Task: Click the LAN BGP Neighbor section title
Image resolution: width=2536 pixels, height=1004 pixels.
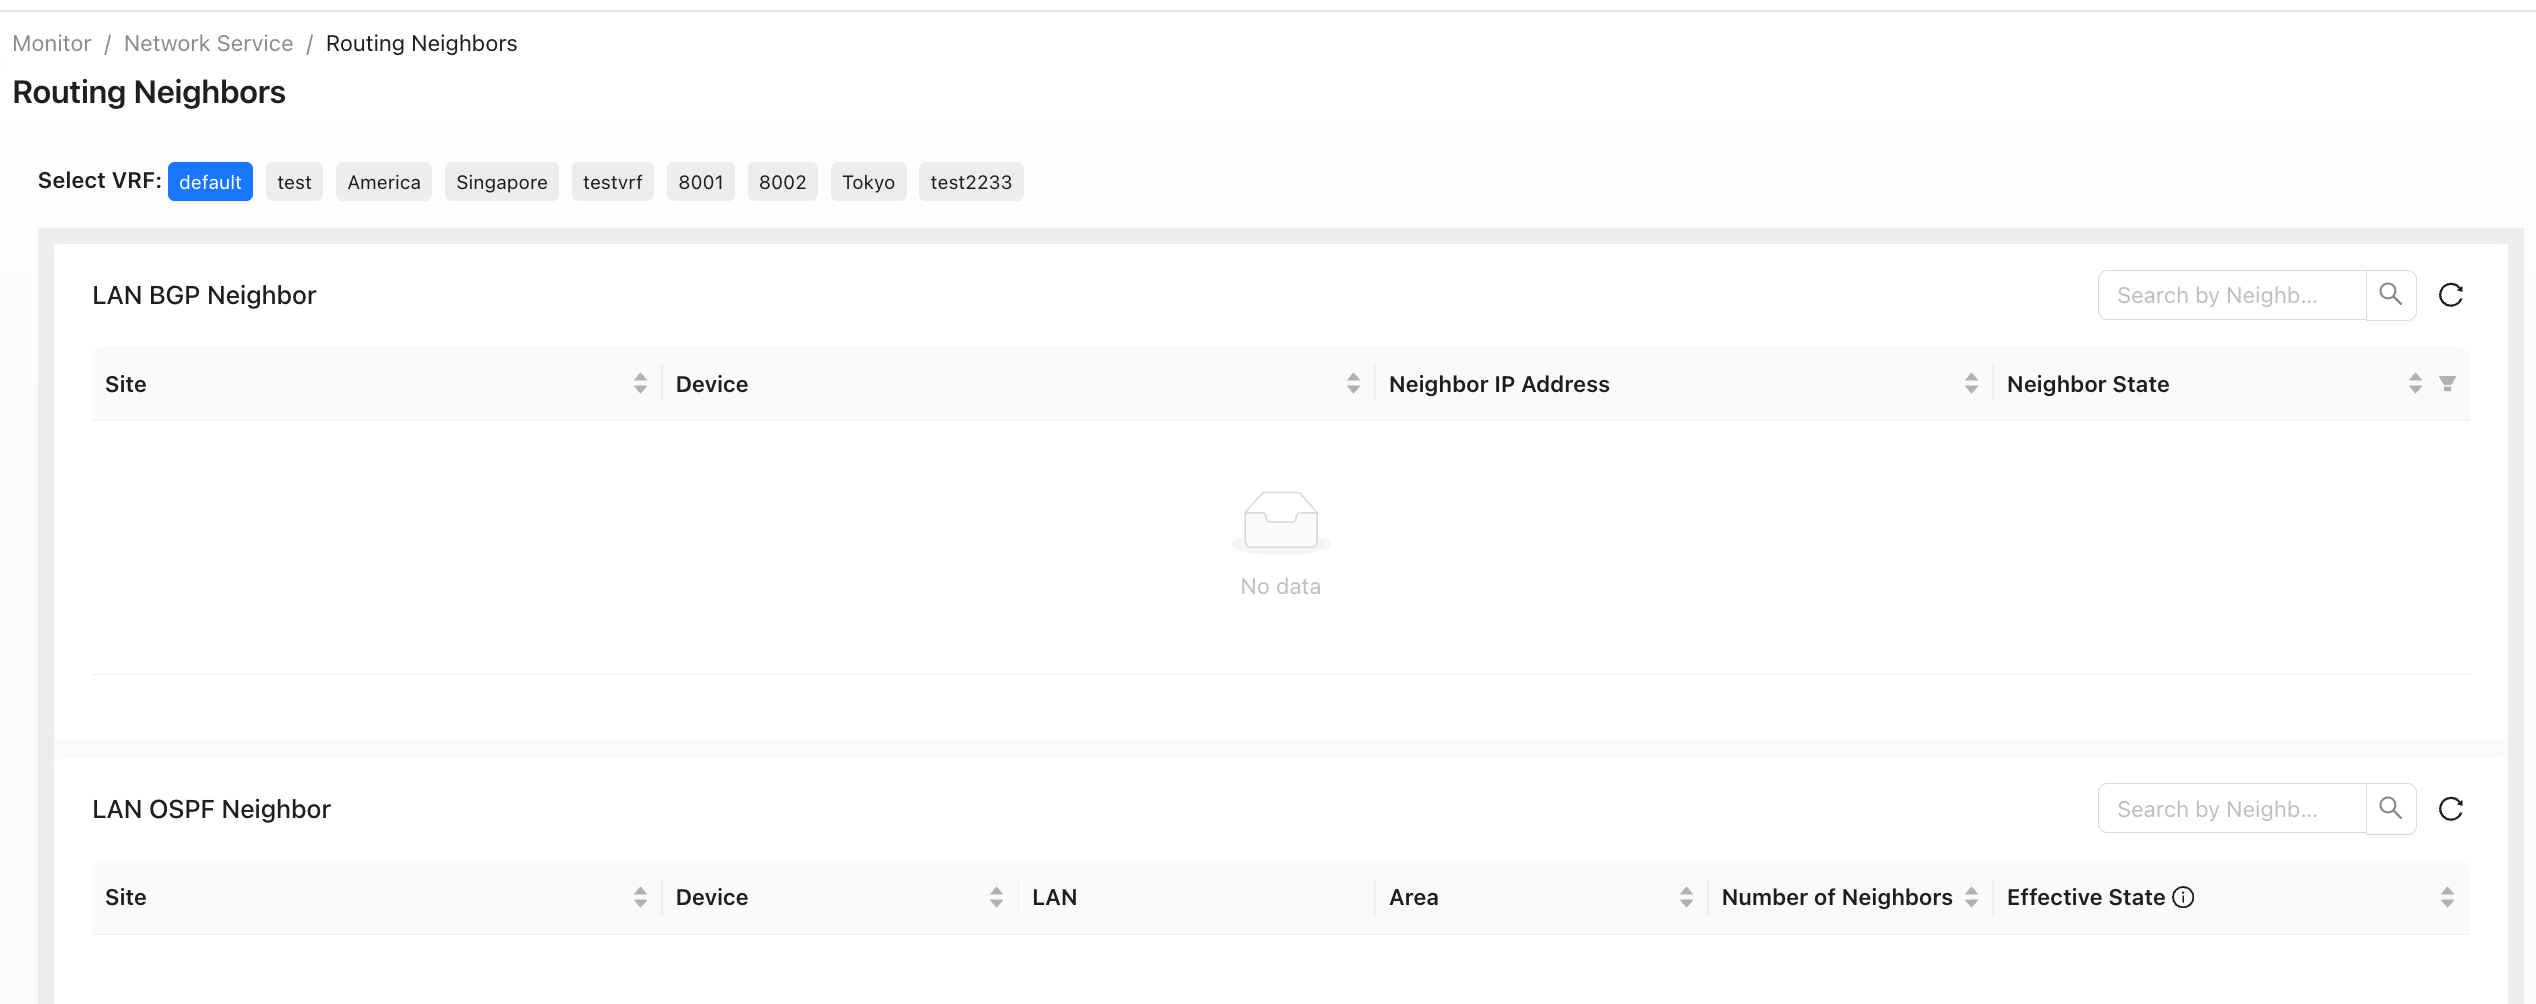Action: pyautogui.click(x=204, y=295)
